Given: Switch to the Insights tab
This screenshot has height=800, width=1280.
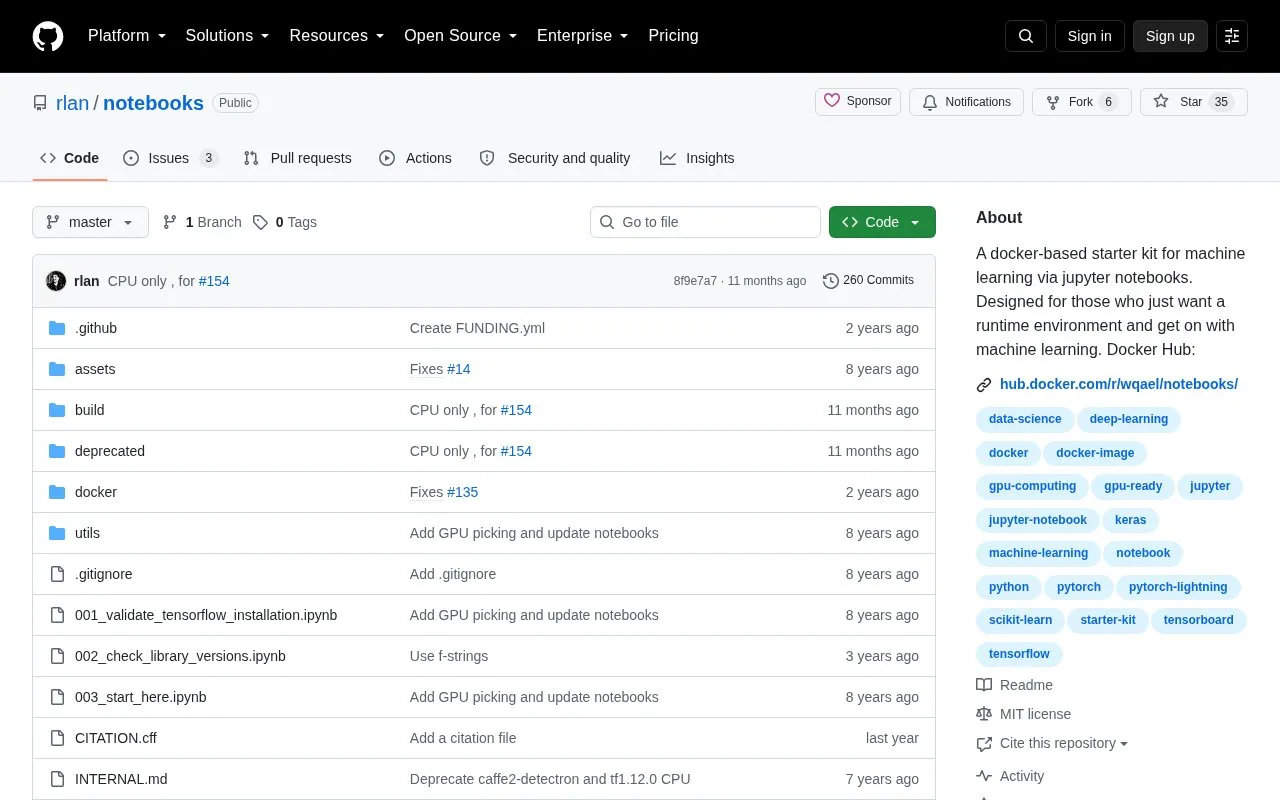Looking at the screenshot, I should point(697,158).
